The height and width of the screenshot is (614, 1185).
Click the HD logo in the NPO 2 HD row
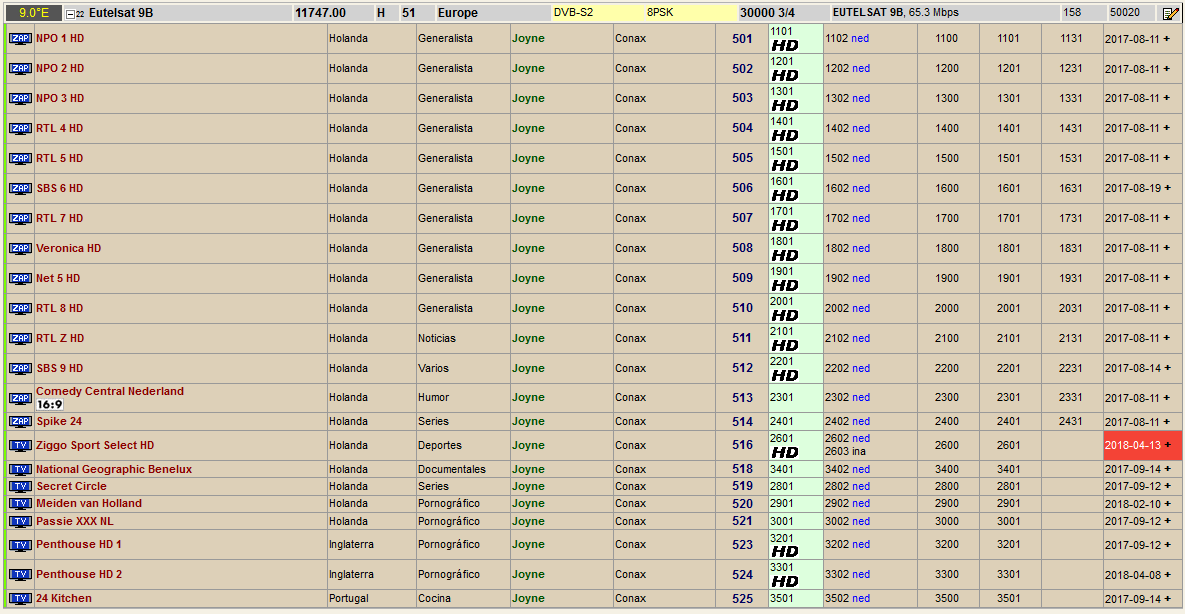click(x=785, y=76)
